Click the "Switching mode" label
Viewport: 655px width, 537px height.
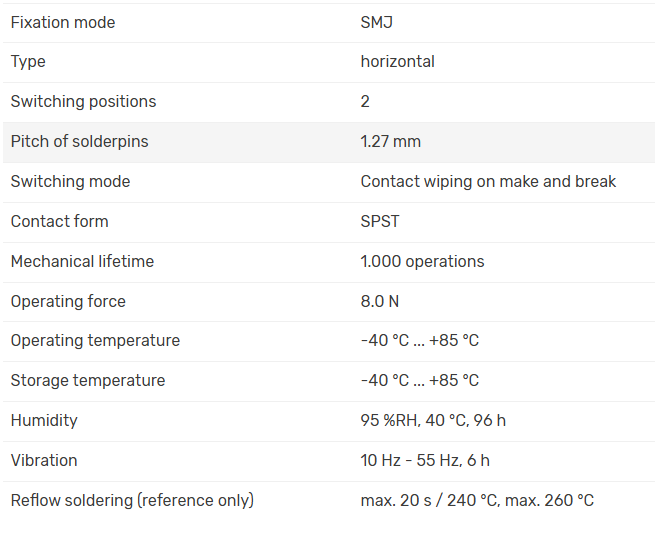(70, 182)
